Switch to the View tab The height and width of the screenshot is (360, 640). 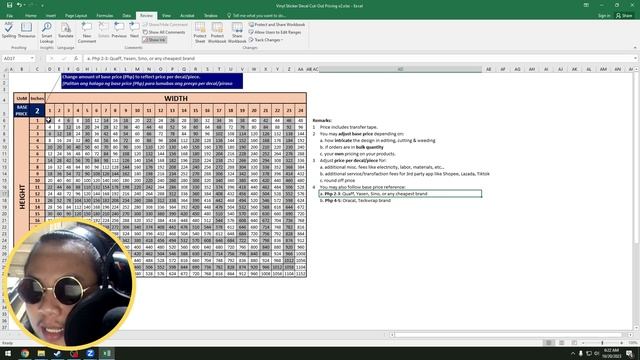167,16
